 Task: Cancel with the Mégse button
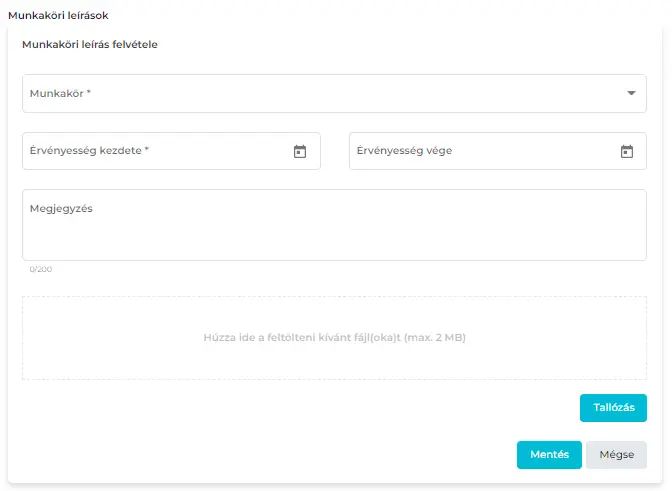pos(616,455)
